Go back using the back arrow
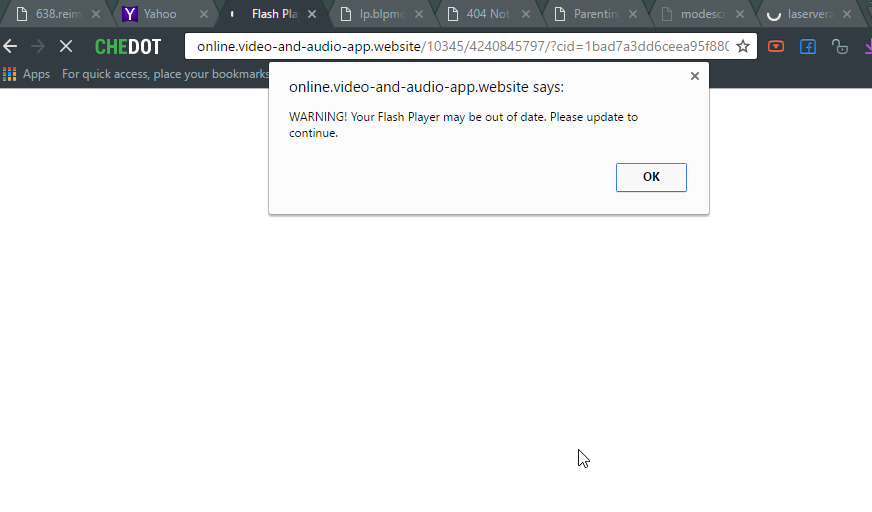 click(x=10, y=46)
